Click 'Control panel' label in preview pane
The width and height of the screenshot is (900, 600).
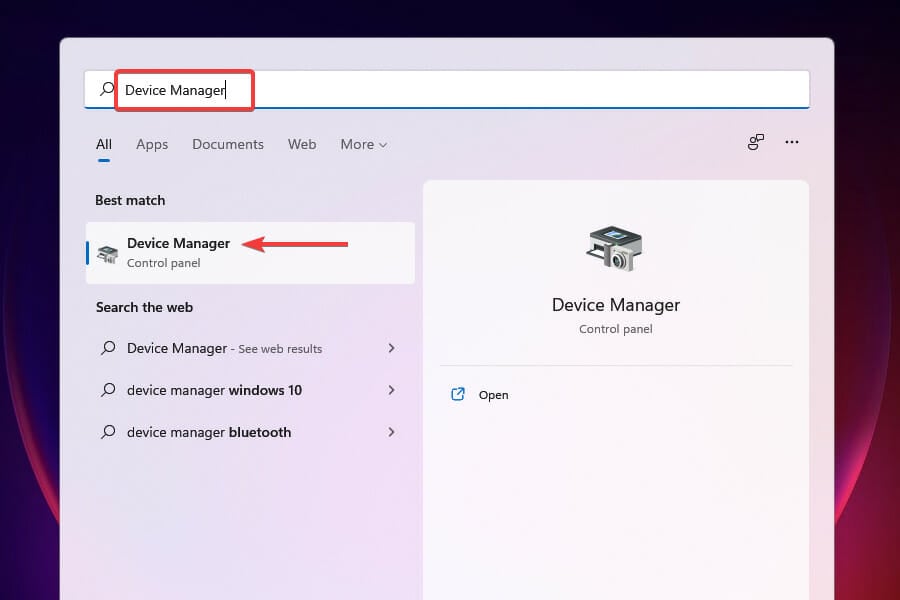(616, 329)
